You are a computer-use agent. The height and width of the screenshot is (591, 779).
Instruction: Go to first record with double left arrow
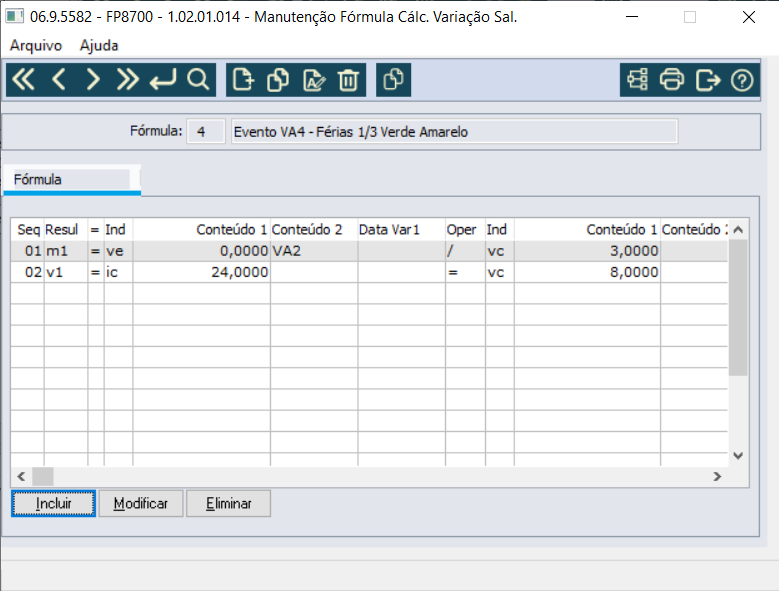[24, 79]
